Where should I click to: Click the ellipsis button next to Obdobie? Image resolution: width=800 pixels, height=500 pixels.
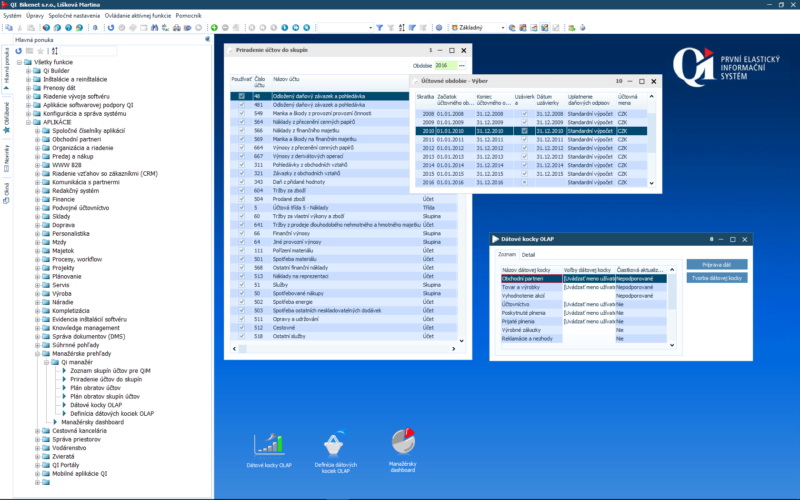coord(462,65)
